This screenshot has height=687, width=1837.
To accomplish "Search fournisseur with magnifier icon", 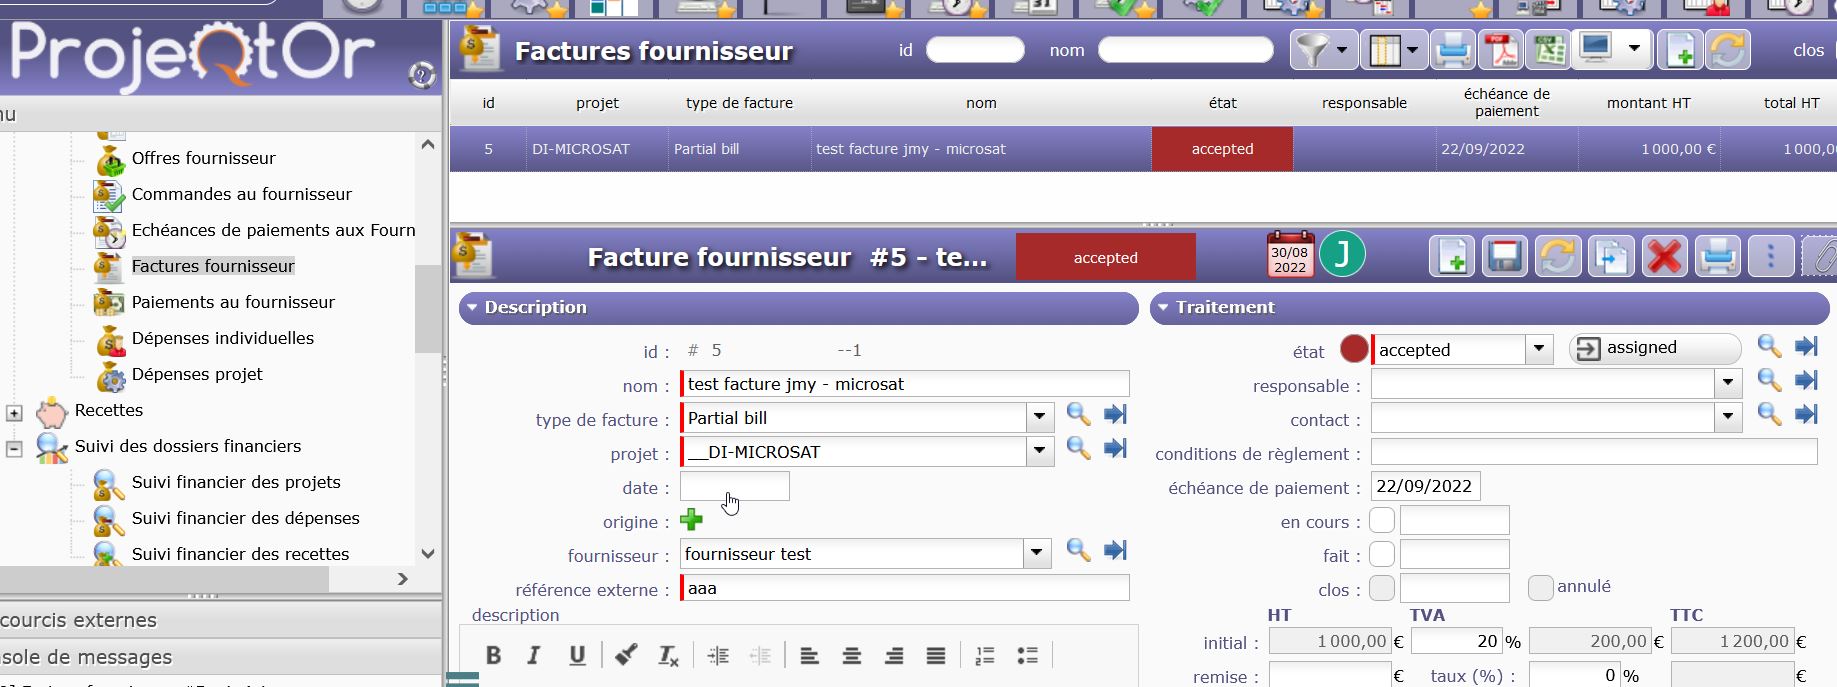I will [x=1078, y=550].
